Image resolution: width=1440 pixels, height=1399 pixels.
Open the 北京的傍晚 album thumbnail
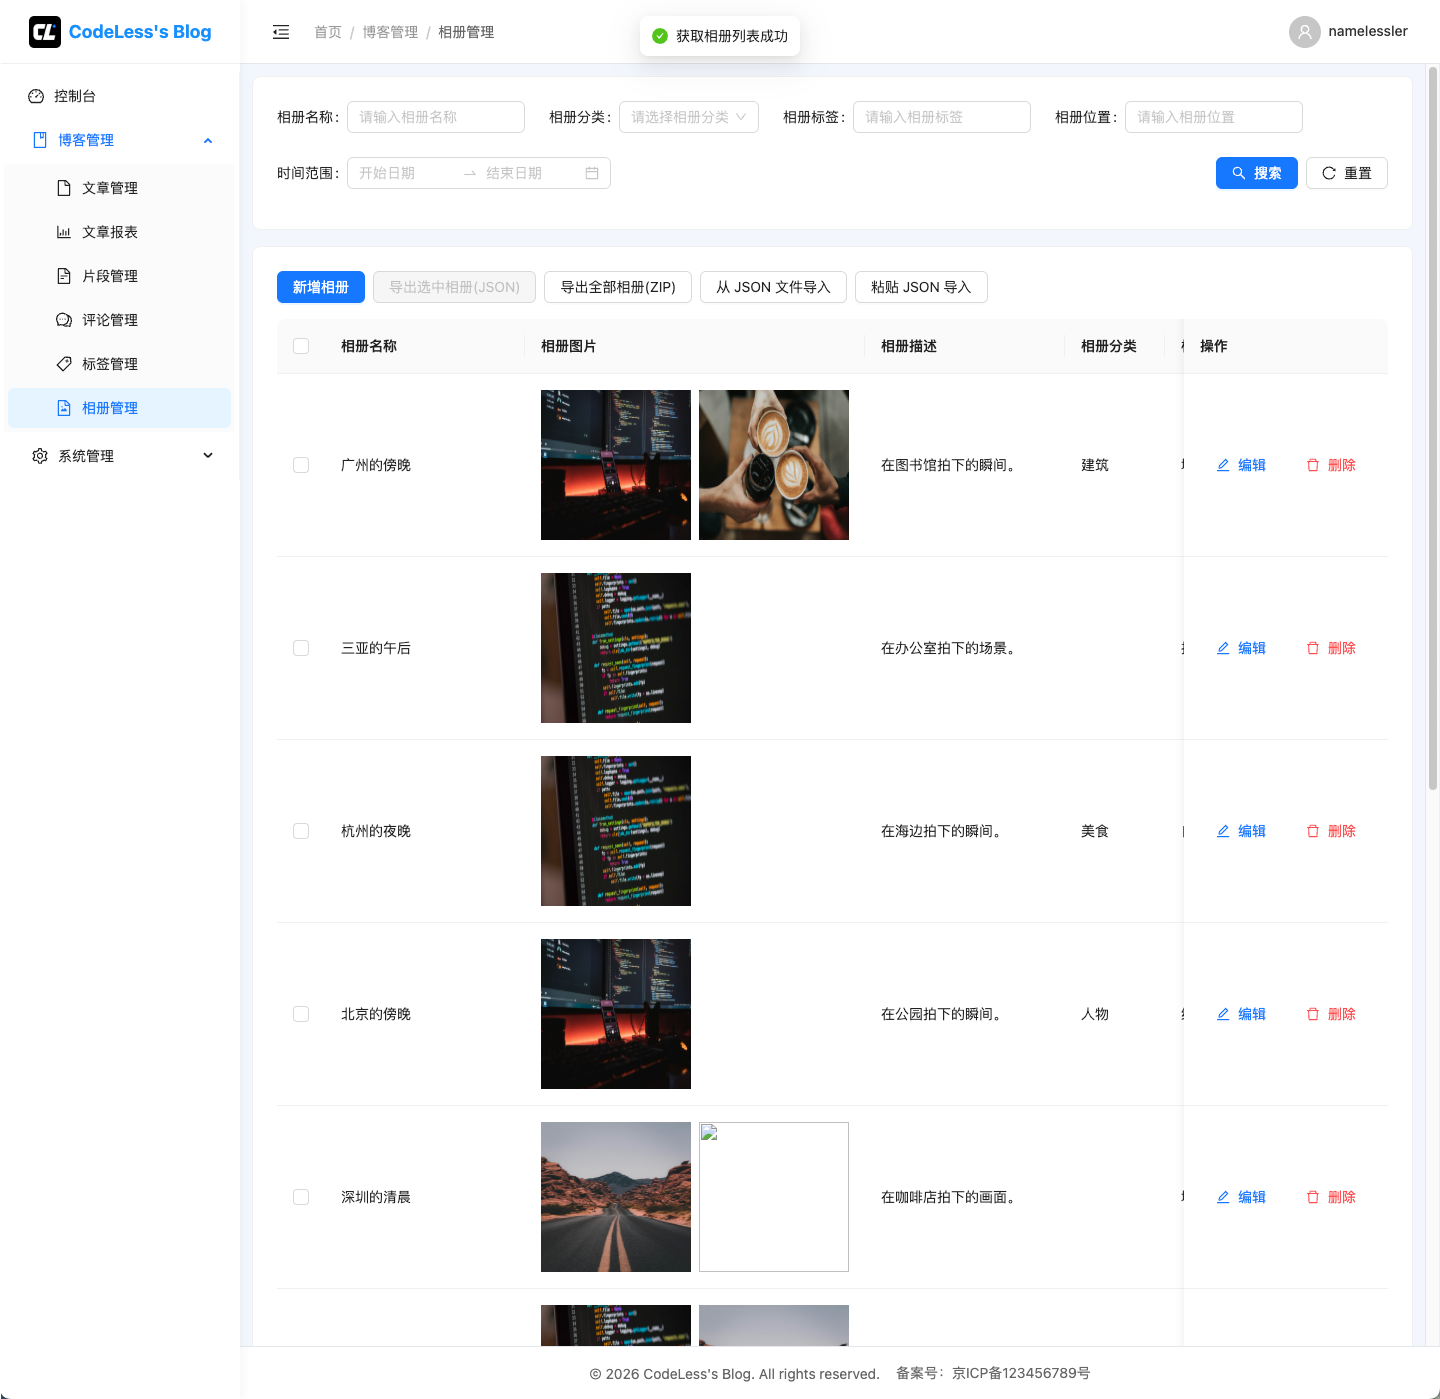point(616,1014)
